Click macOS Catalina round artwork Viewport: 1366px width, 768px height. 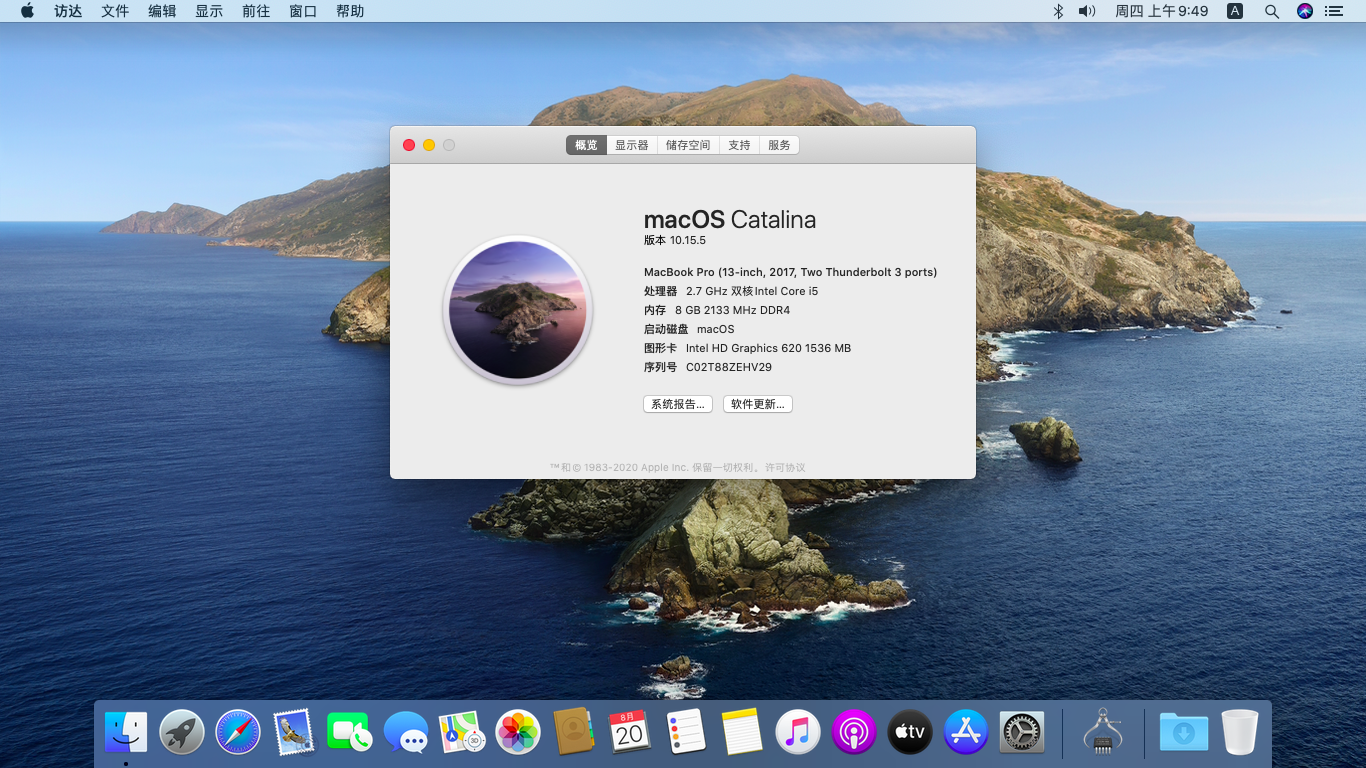click(x=518, y=310)
